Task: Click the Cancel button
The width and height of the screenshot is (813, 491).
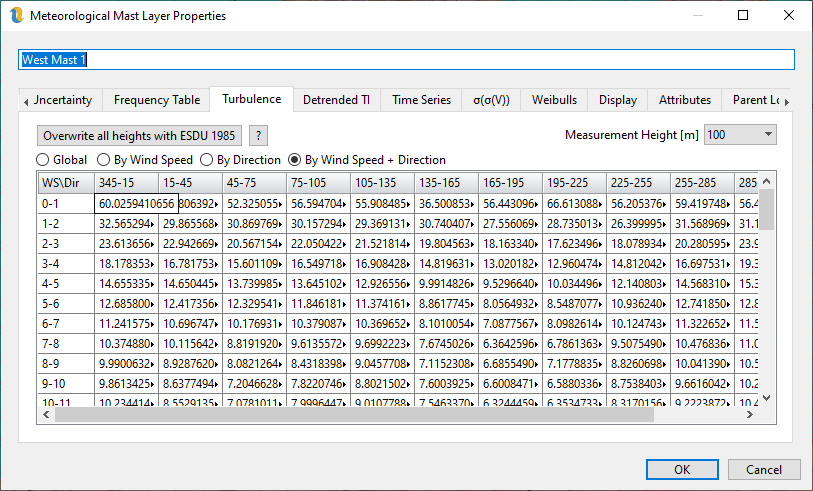Action: [764, 470]
